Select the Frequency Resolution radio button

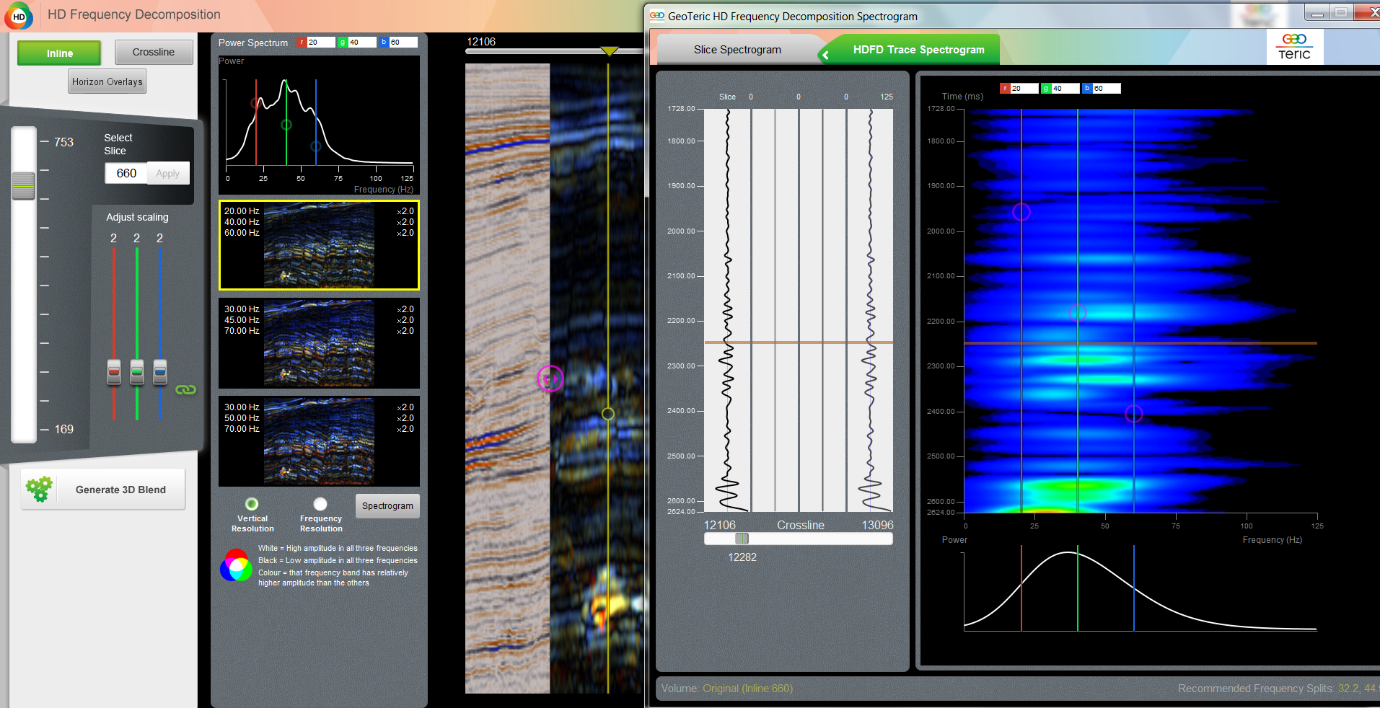click(x=320, y=504)
